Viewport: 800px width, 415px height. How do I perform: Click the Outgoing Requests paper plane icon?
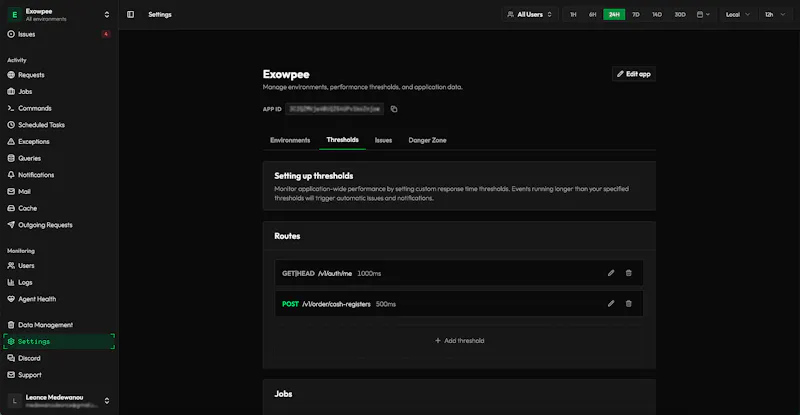point(11,225)
